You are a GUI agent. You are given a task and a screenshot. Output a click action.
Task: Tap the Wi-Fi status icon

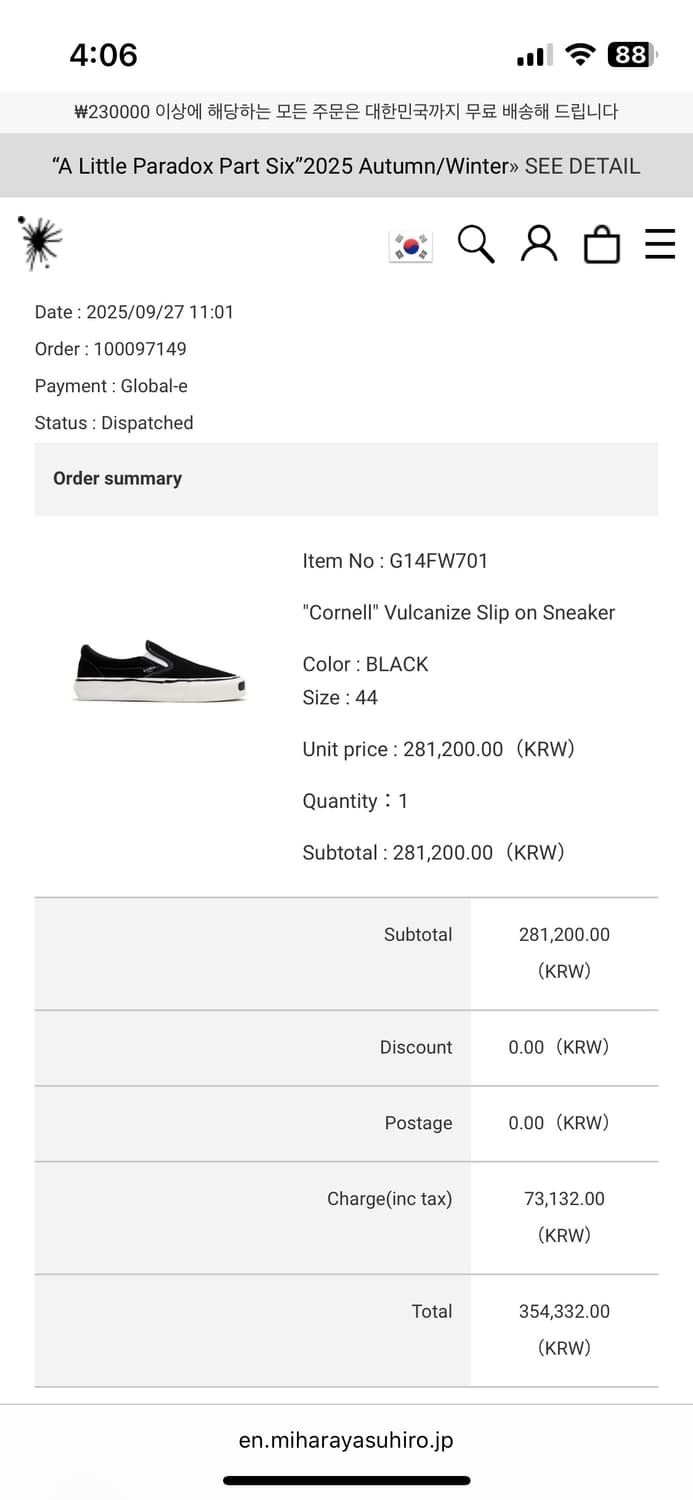pyautogui.click(x=579, y=55)
